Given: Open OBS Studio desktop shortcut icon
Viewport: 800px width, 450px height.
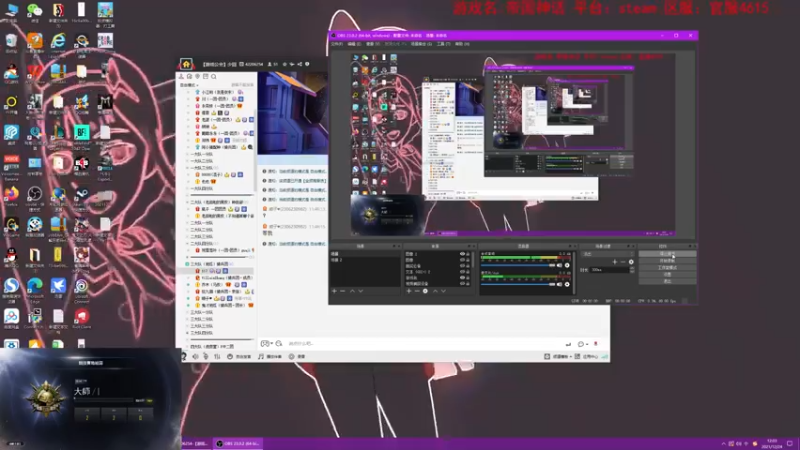Looking at the screenshot, I should pyautogui.click(x=35, y=196).
